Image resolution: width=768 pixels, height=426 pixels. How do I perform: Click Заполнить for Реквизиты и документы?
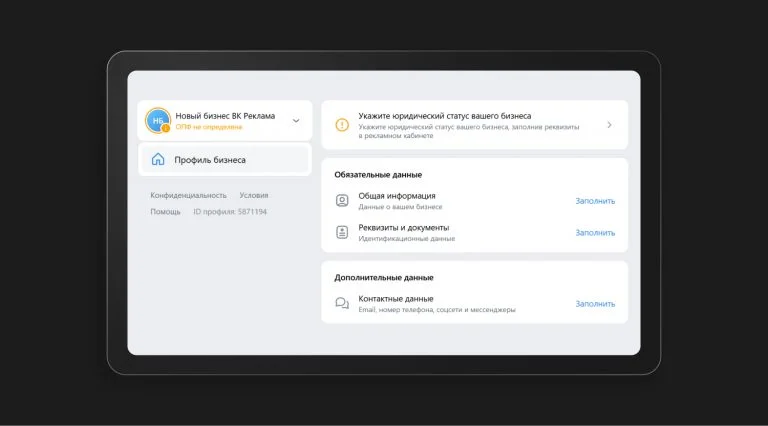click(595, 233)
